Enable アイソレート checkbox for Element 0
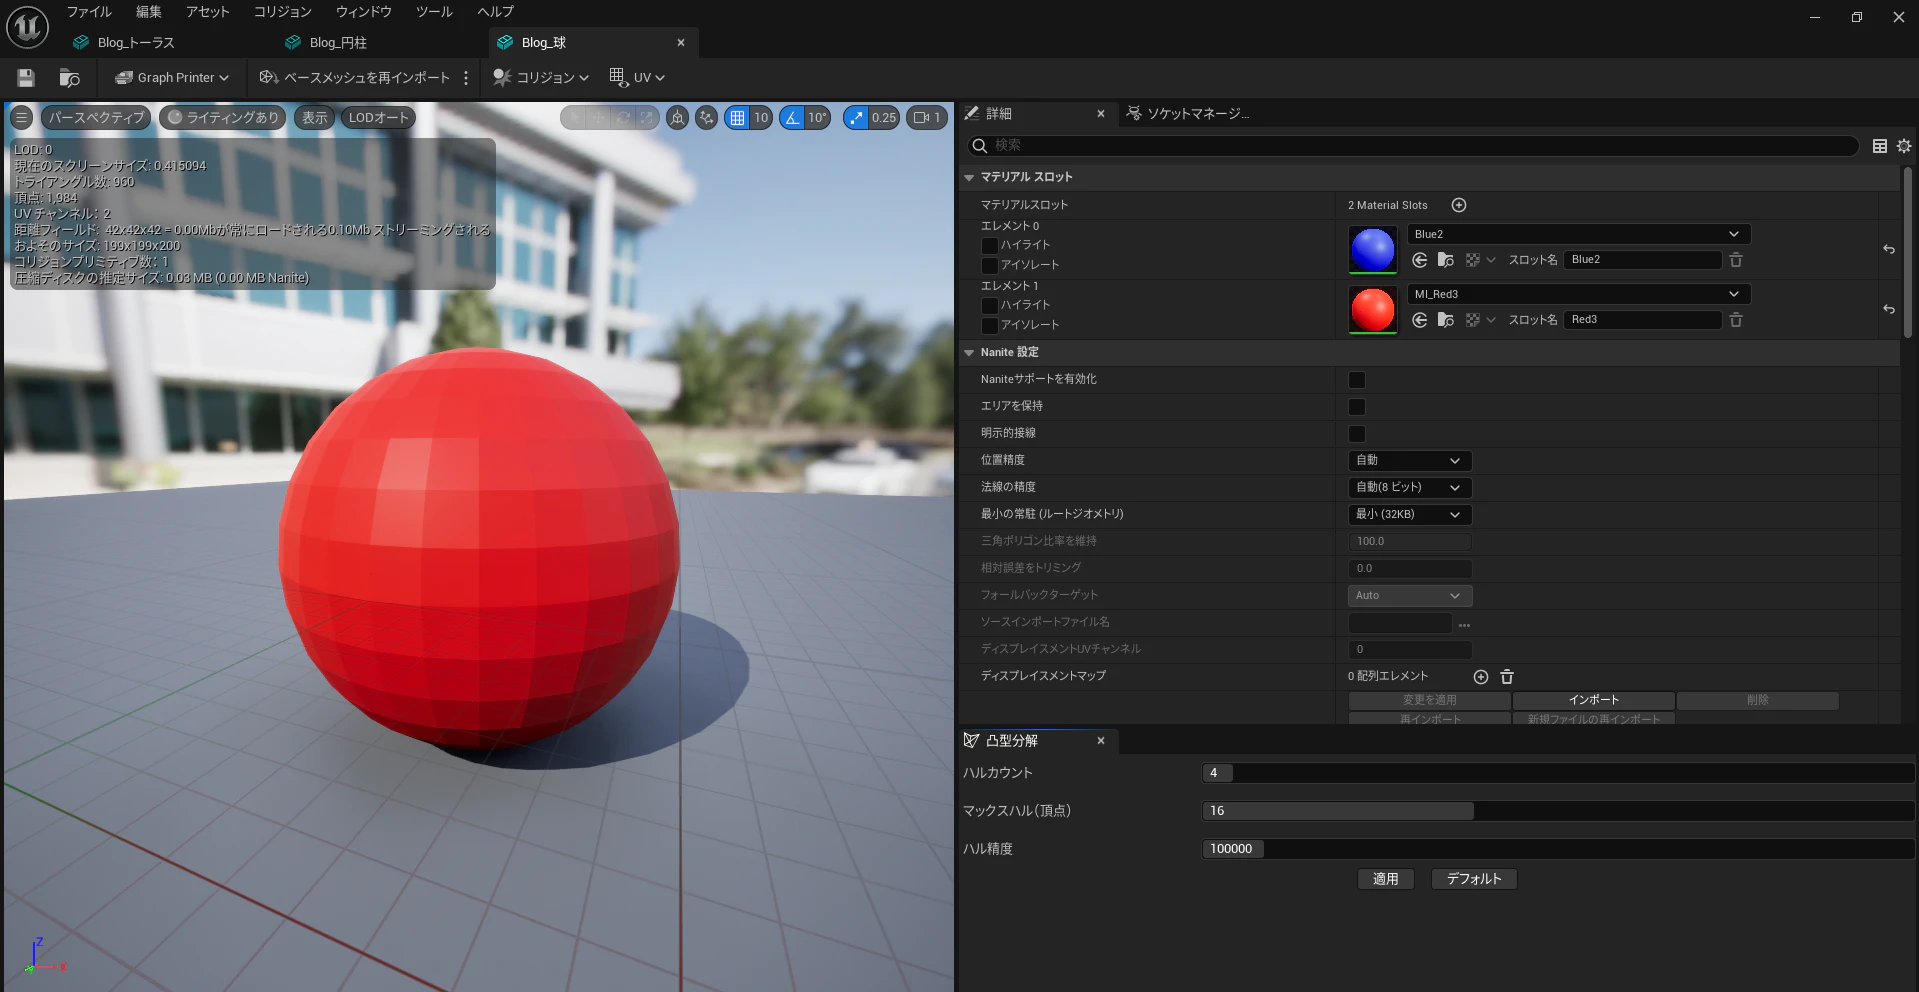This screenshot has height=992, width=1919. click(x=990, y=265)
